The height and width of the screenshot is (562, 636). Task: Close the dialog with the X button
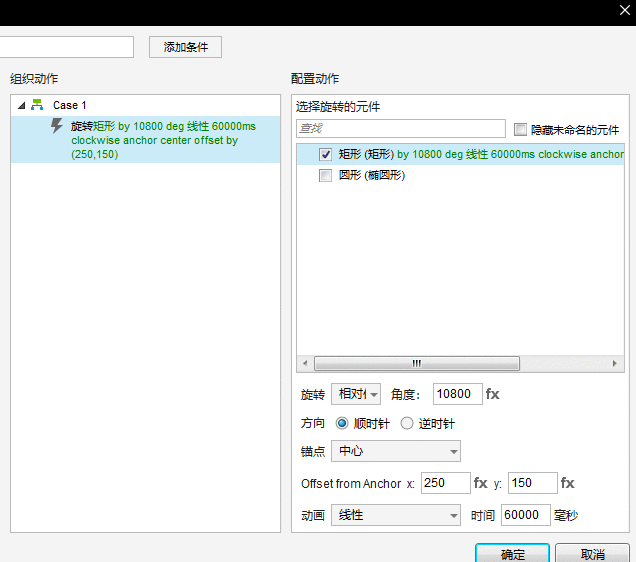(625, 10)
